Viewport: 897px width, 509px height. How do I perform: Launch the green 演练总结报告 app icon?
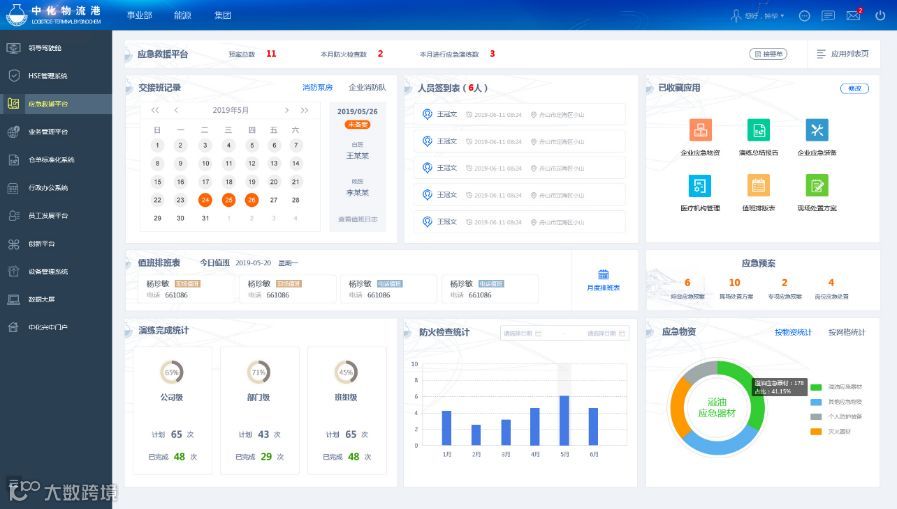coord(759,130)
